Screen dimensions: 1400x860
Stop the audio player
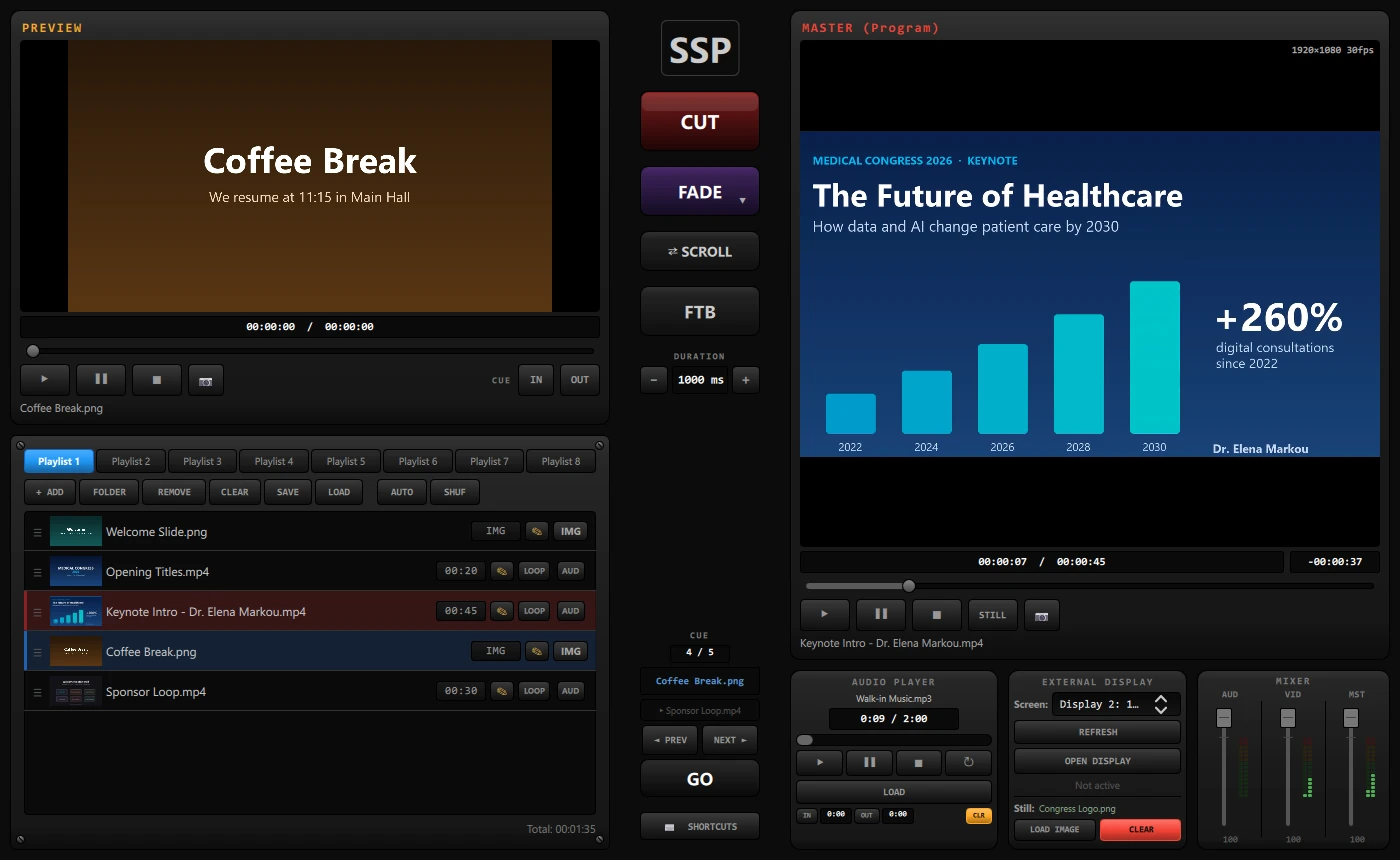tap(919, 762)
